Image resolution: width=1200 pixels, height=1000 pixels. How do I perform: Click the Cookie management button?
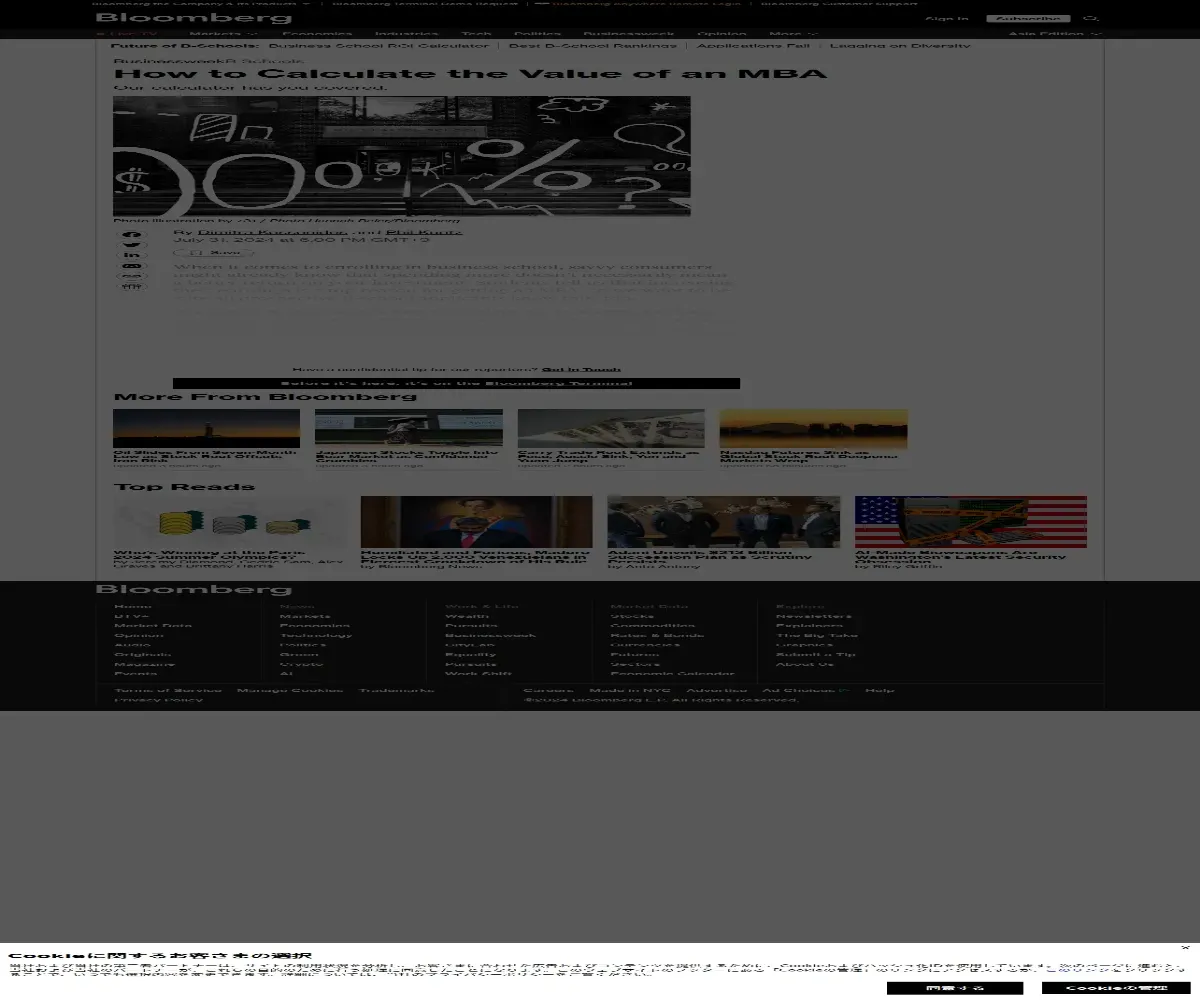[x=1117, y=988]
